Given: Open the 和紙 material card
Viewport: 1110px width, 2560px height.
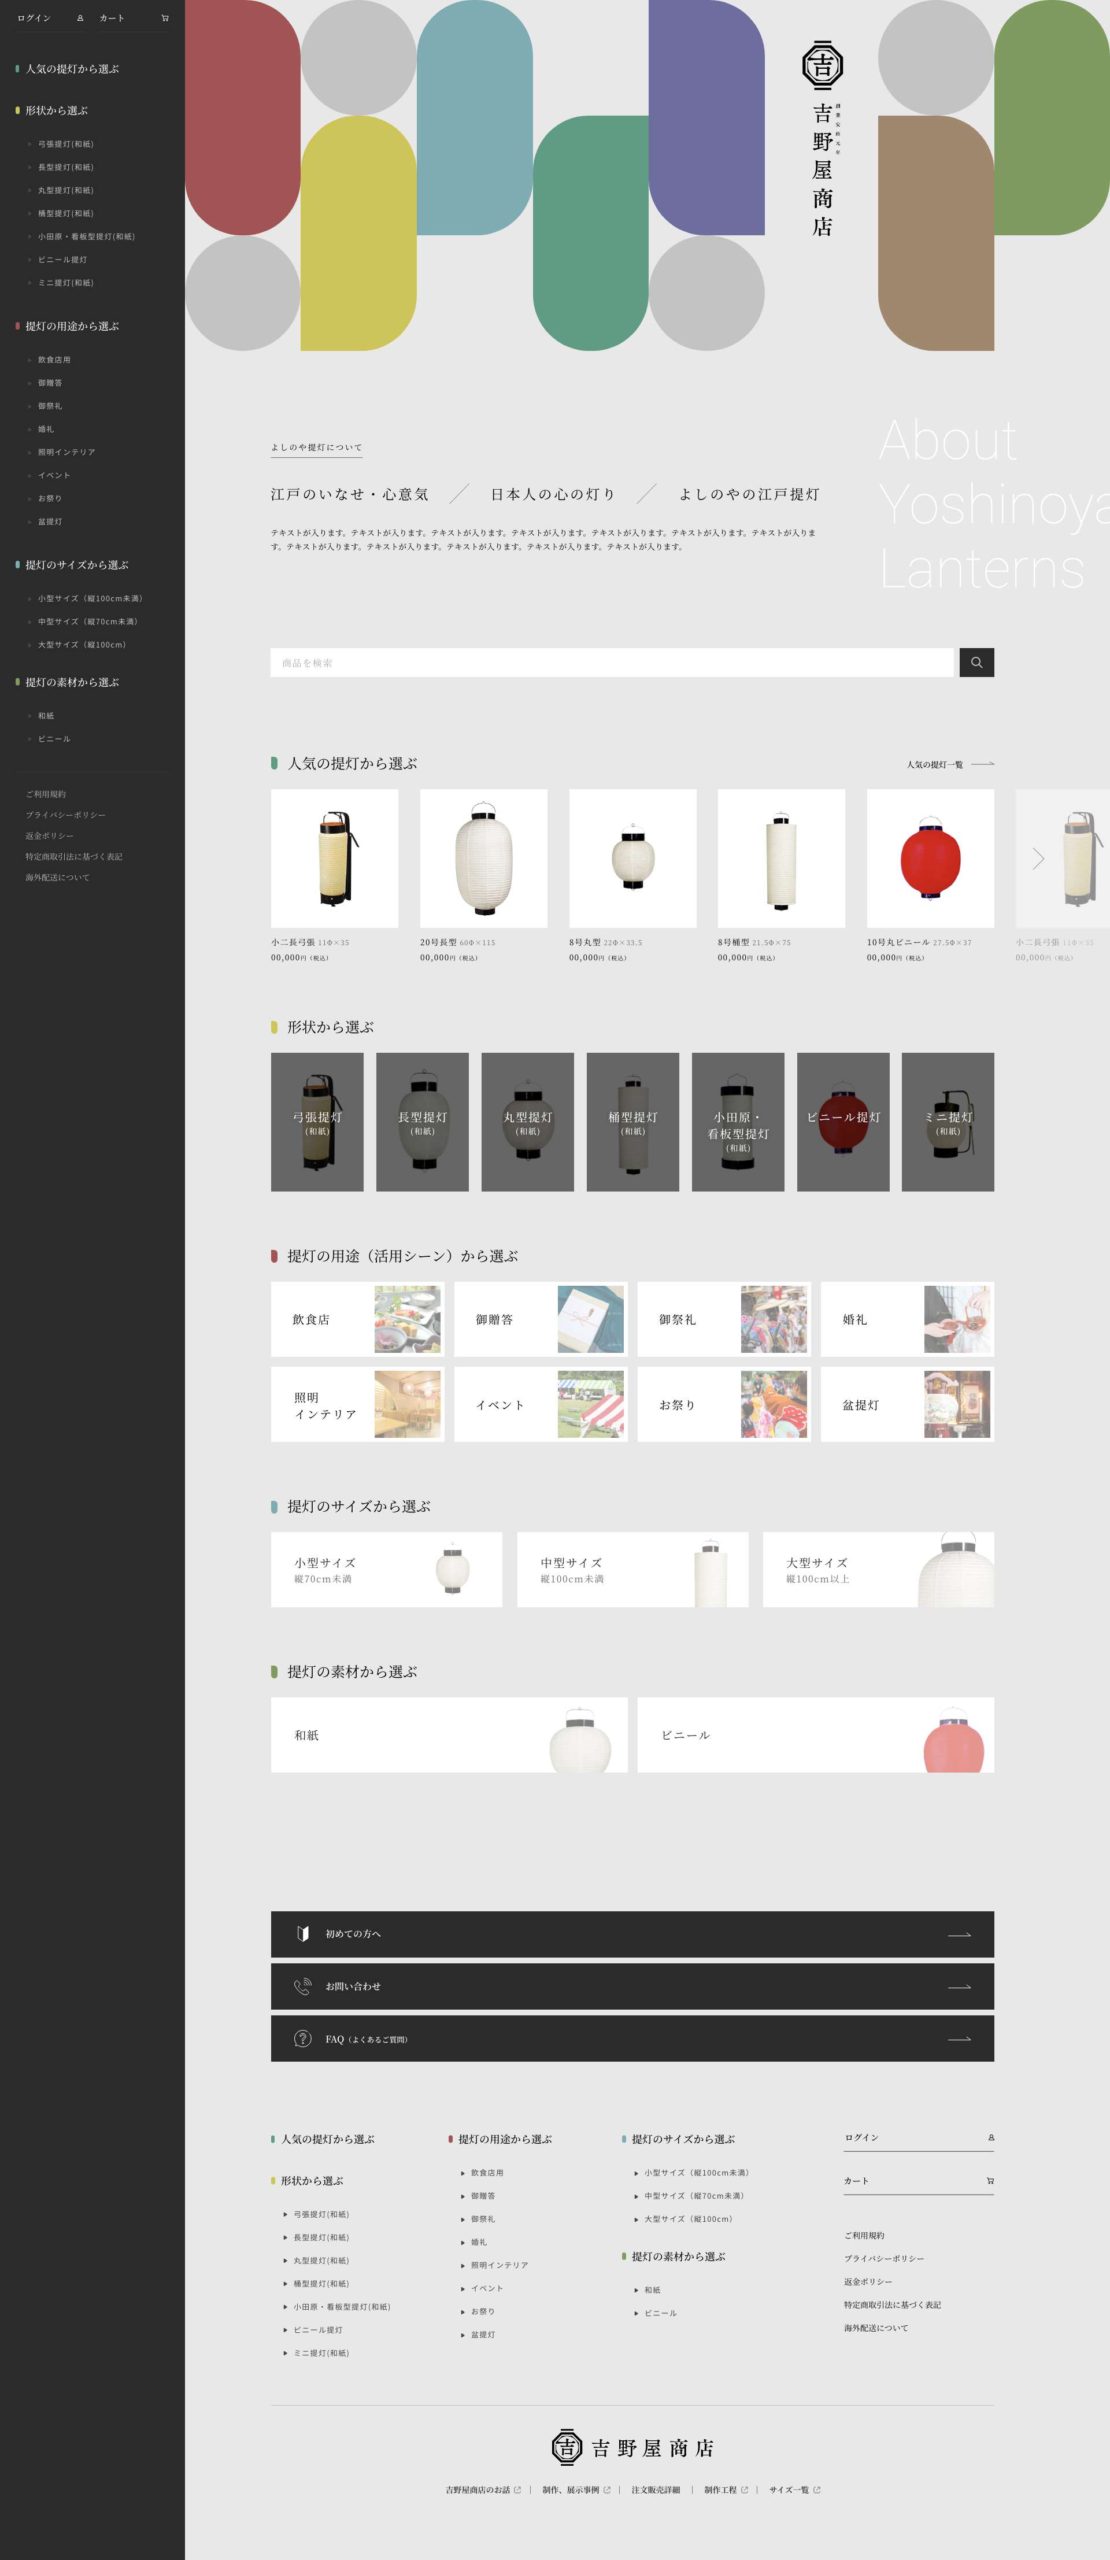Looking at the screenshot, I should 449,1734.
